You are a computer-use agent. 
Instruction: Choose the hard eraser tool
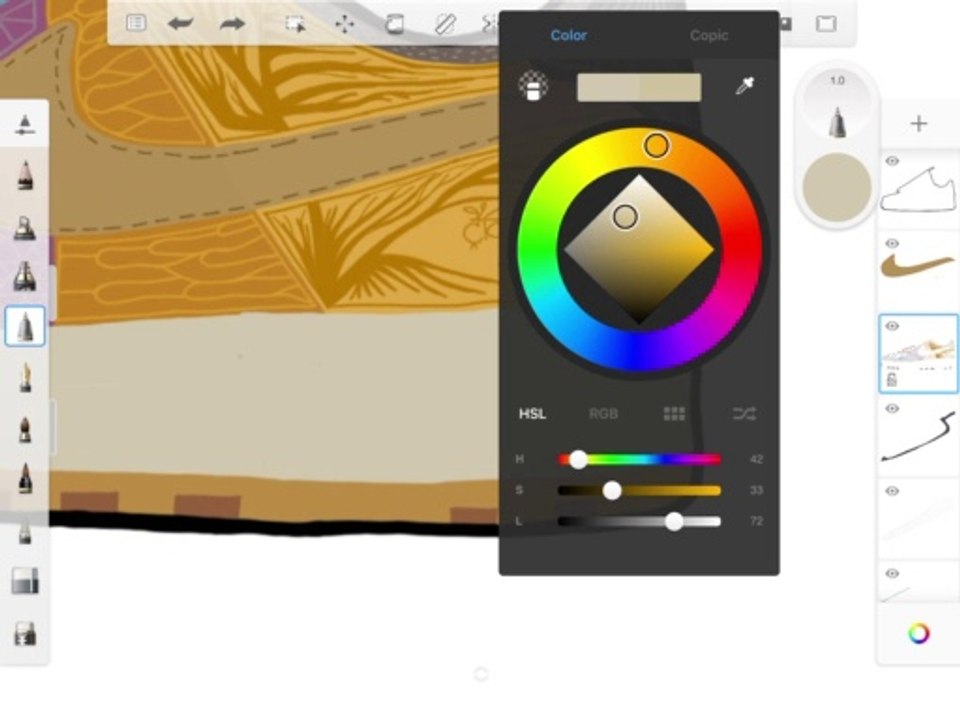[x=25, y=581]
